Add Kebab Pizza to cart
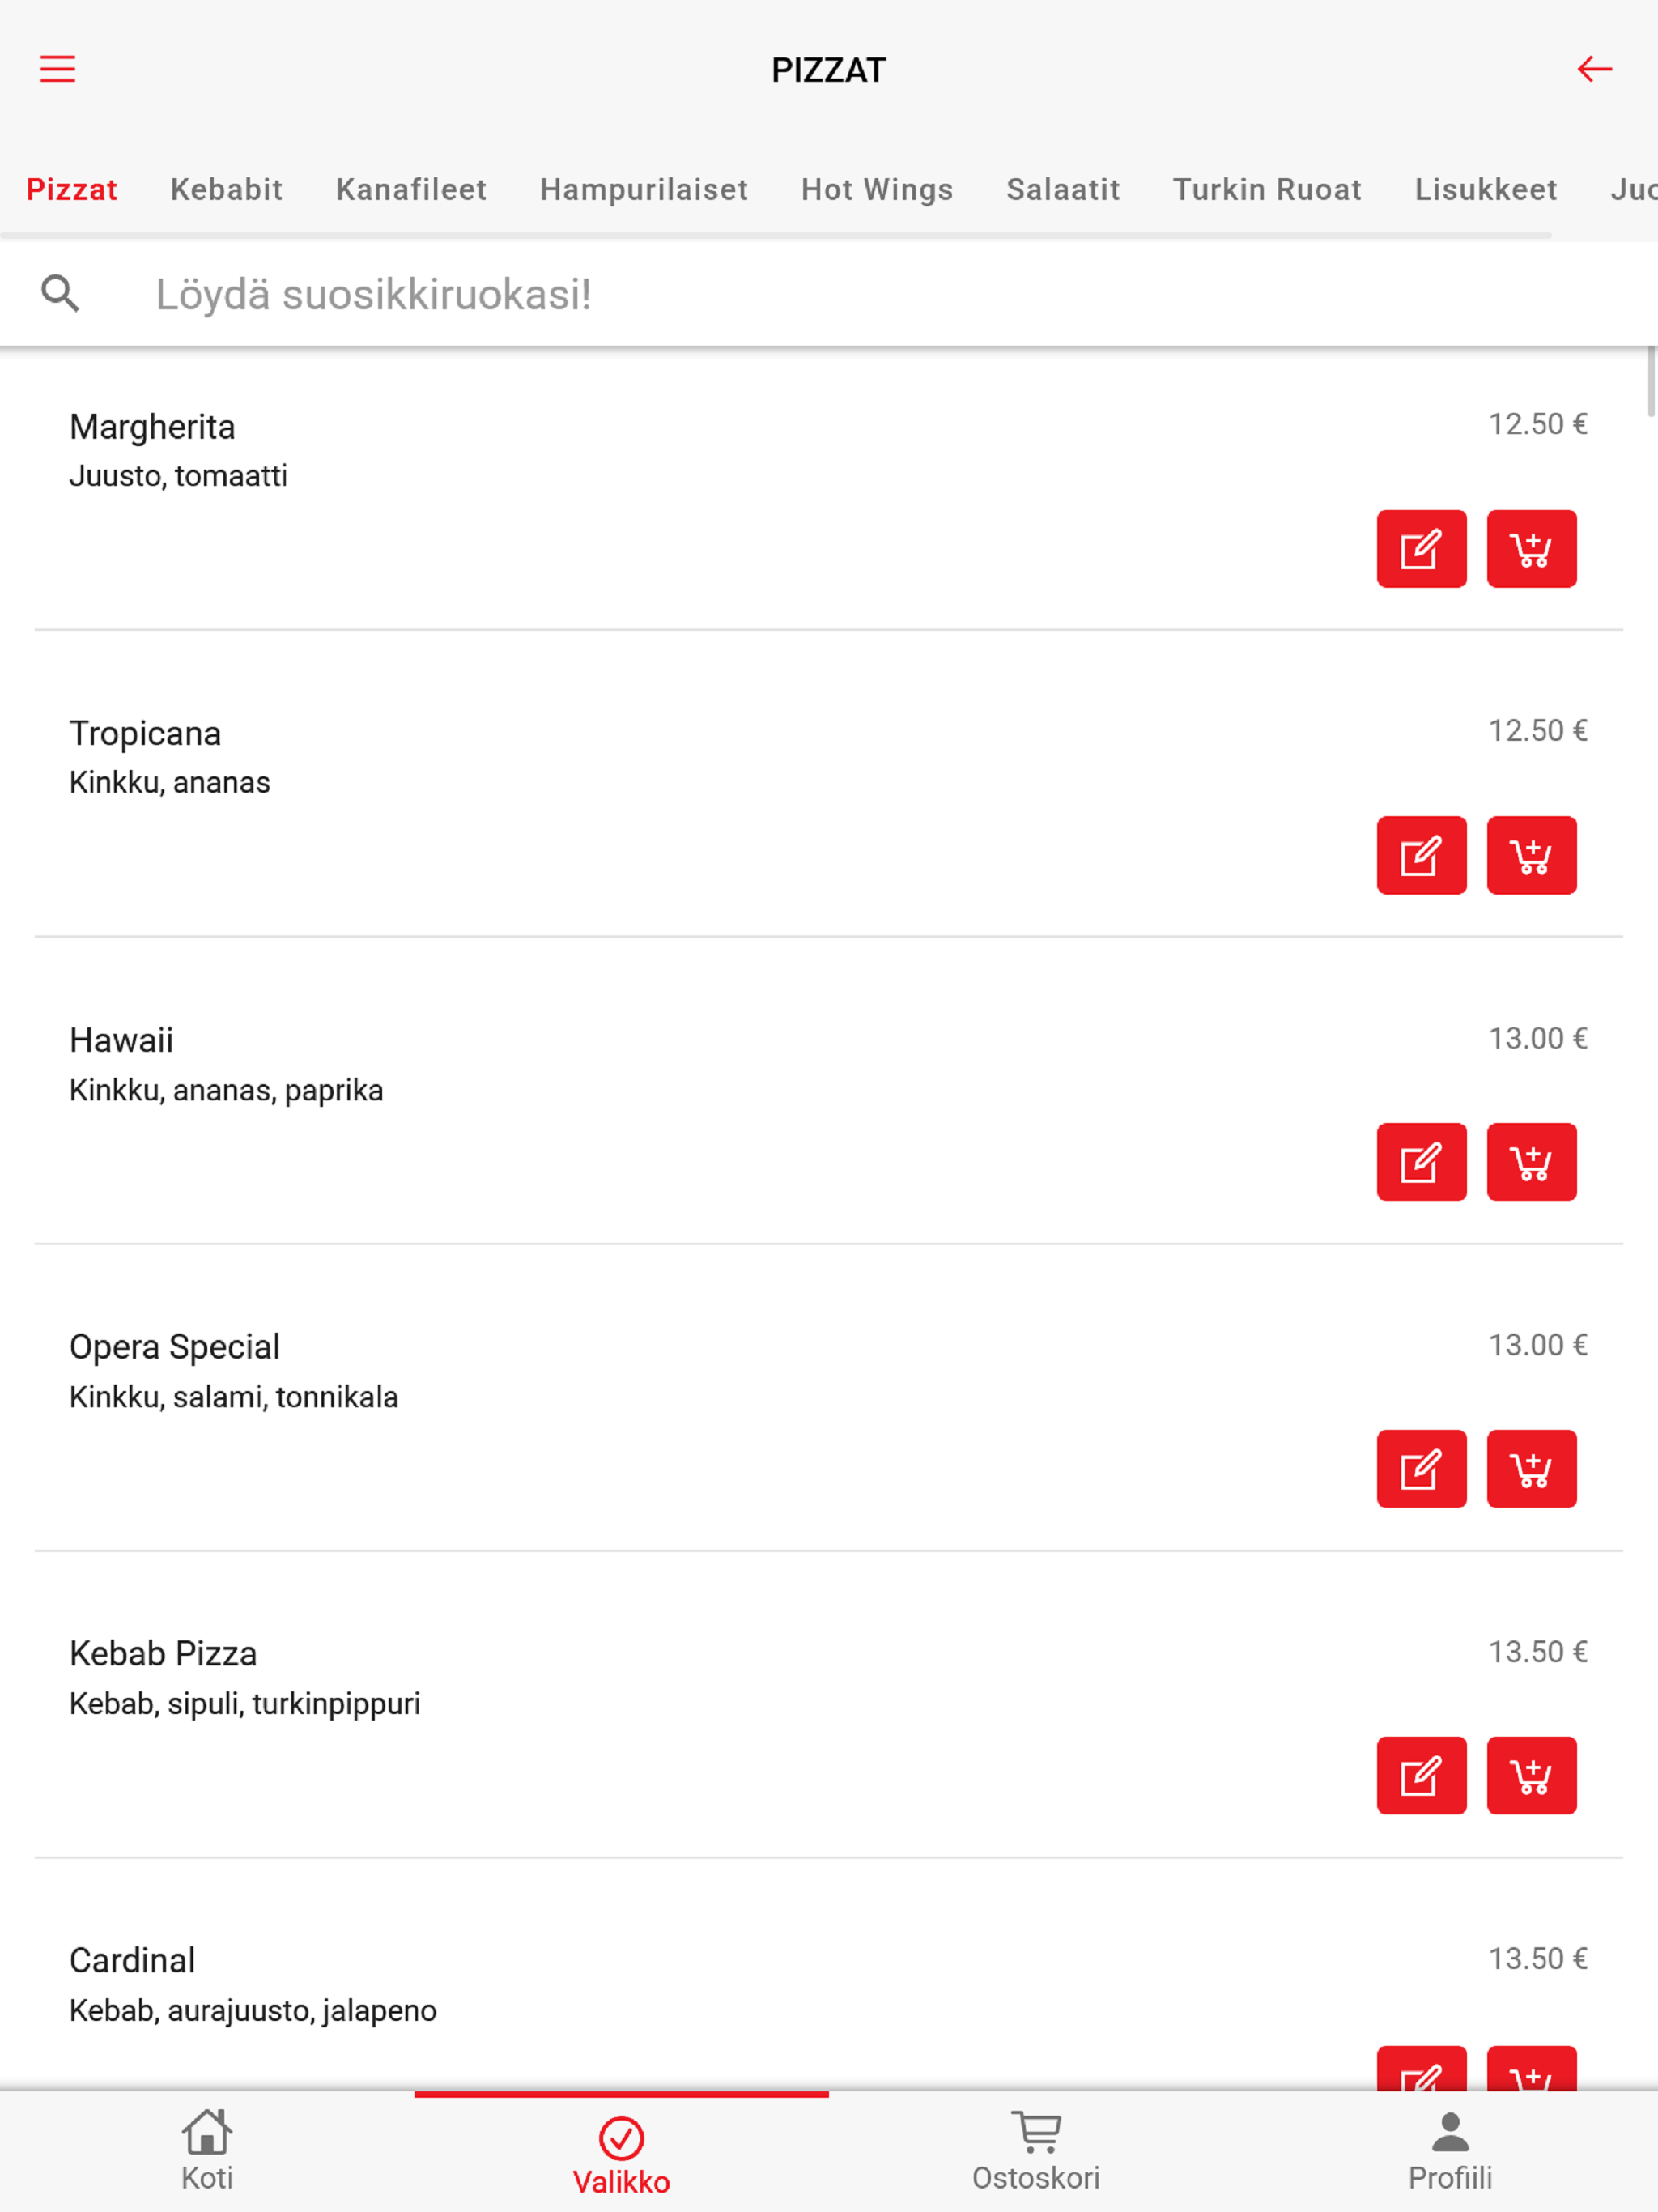This screenshot has height=2212, width=1658. click(1531, 1776)
